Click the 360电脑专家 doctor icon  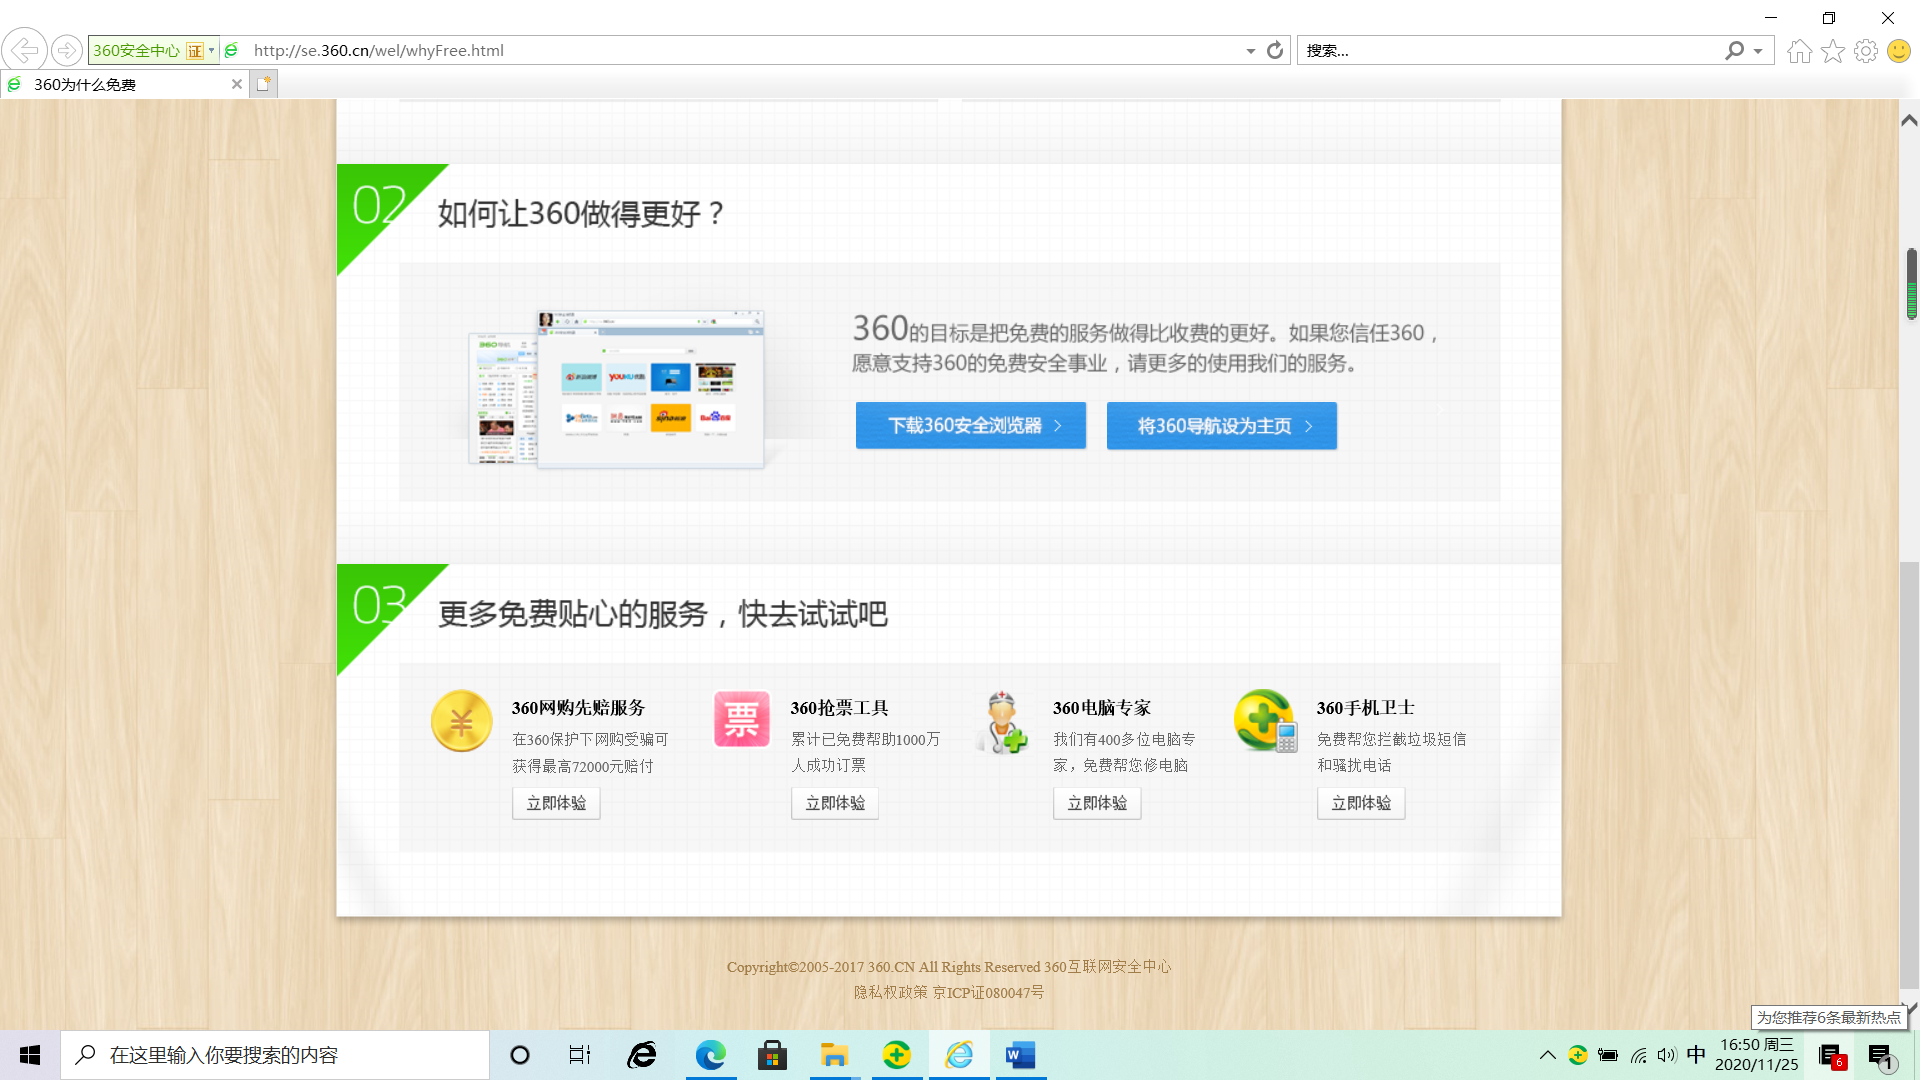click(1003, 722)
